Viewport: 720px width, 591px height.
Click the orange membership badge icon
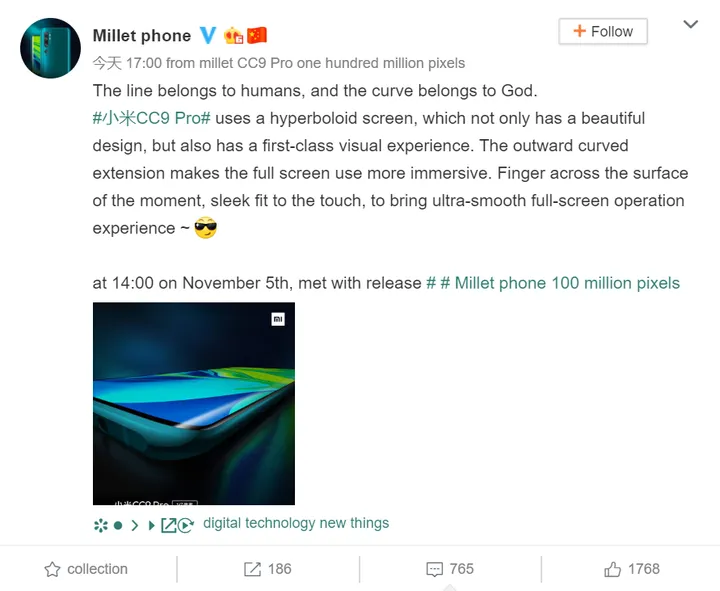233,35
